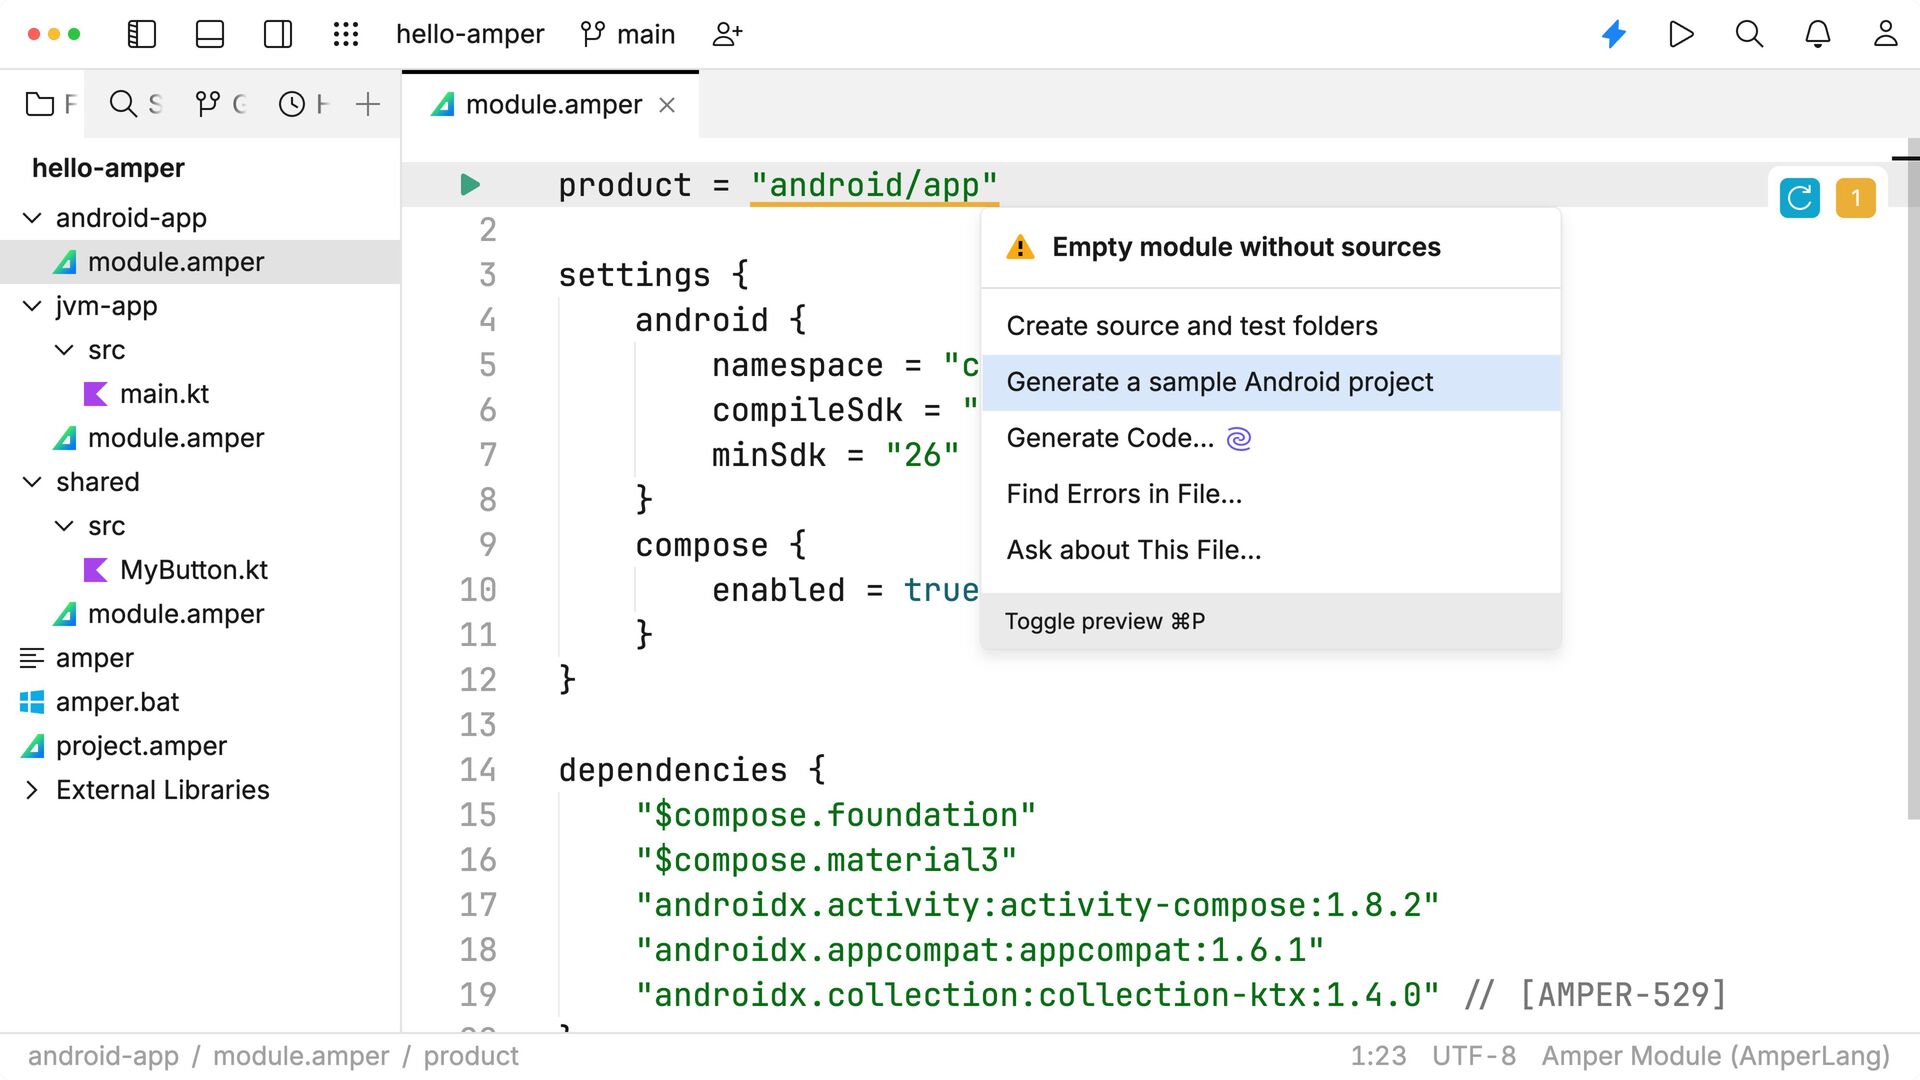The width and height of the screenshot is (1920, 1080).
Task: Open the user account icon
Action: pyautogui.click(x=1885, y=34)
